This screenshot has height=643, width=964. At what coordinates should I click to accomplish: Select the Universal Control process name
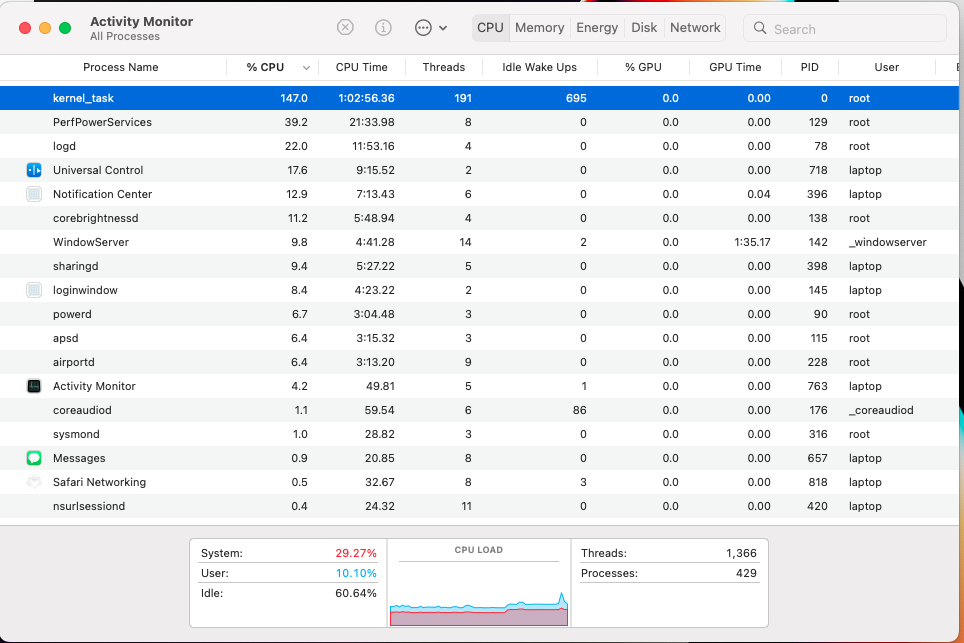point(98,170)
